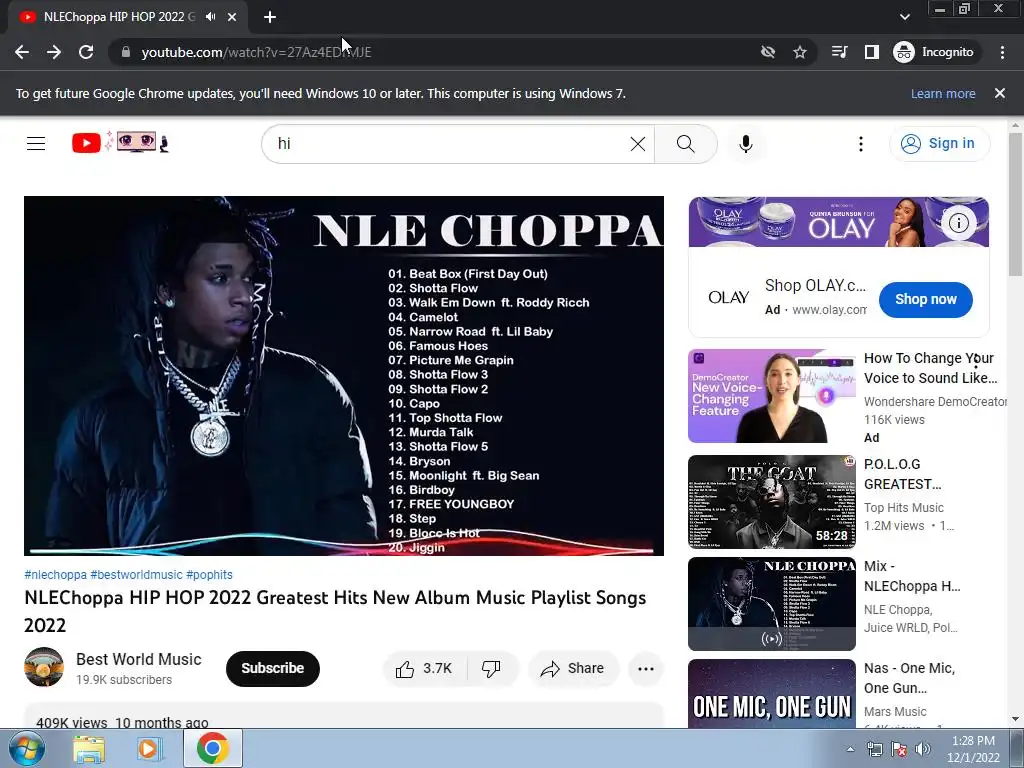Viewport: 1024px width, 768px height.
Task: Open third-party cookie blocking eye icon
Action: [768, 52]
